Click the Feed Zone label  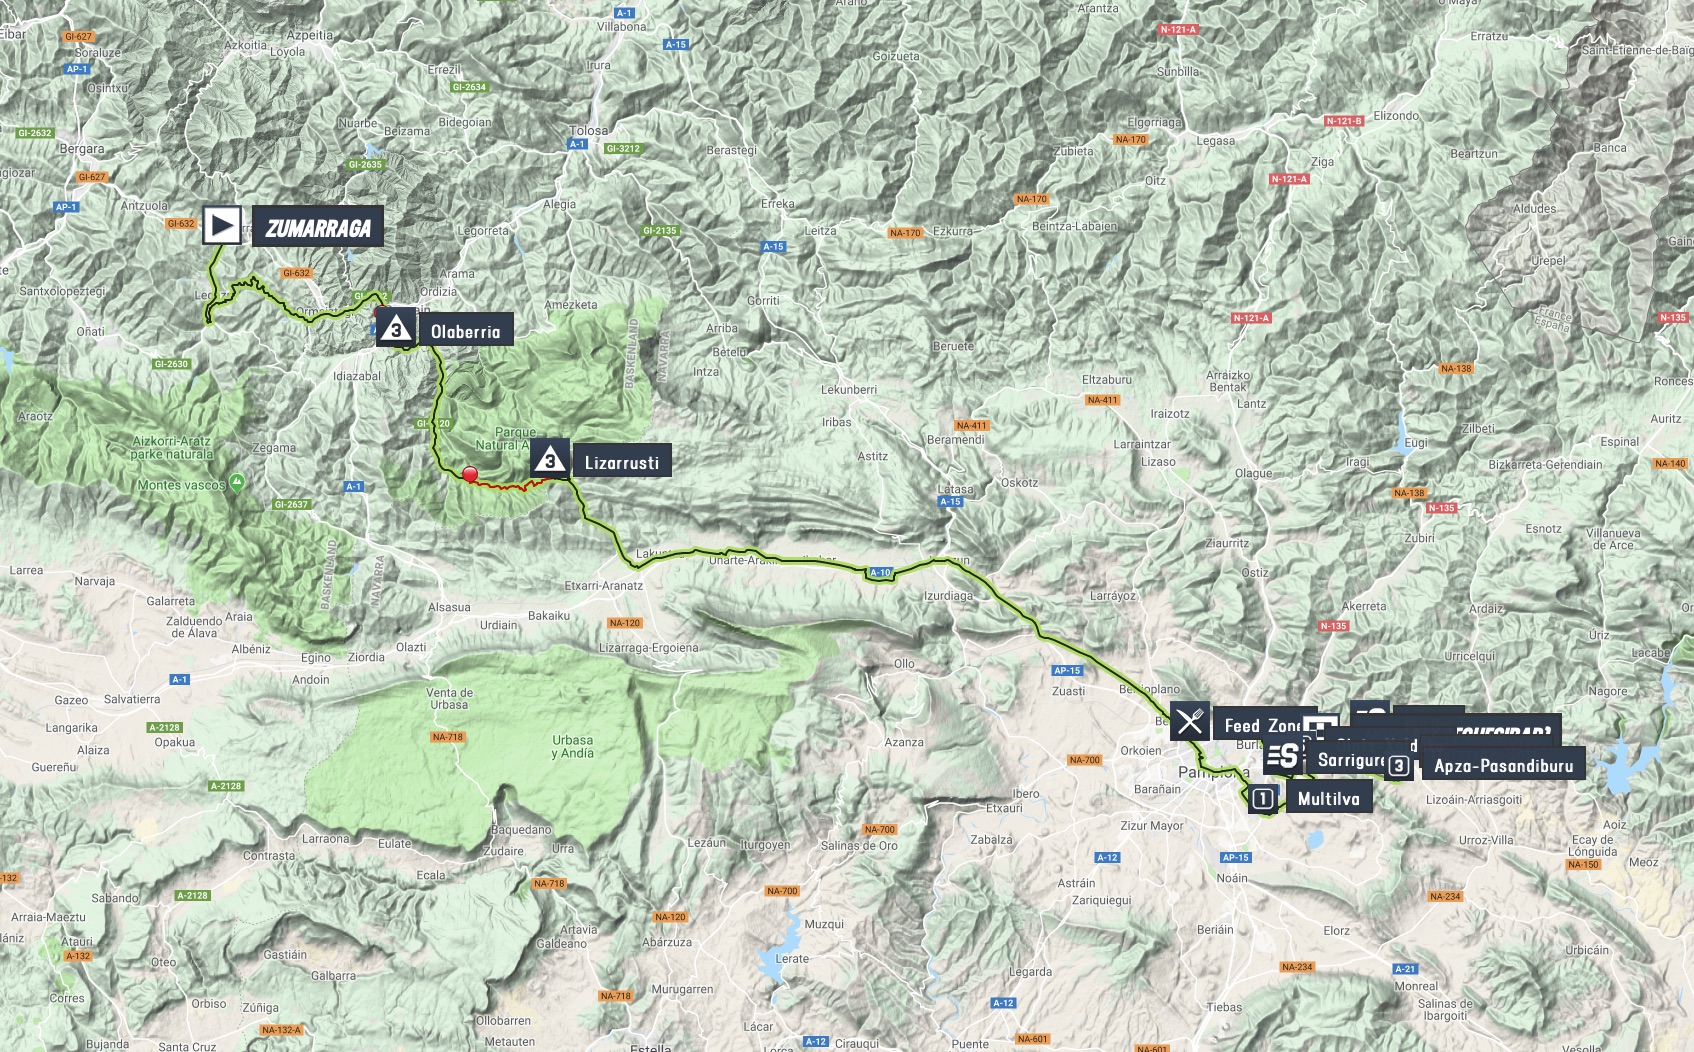pos(1260,726)
